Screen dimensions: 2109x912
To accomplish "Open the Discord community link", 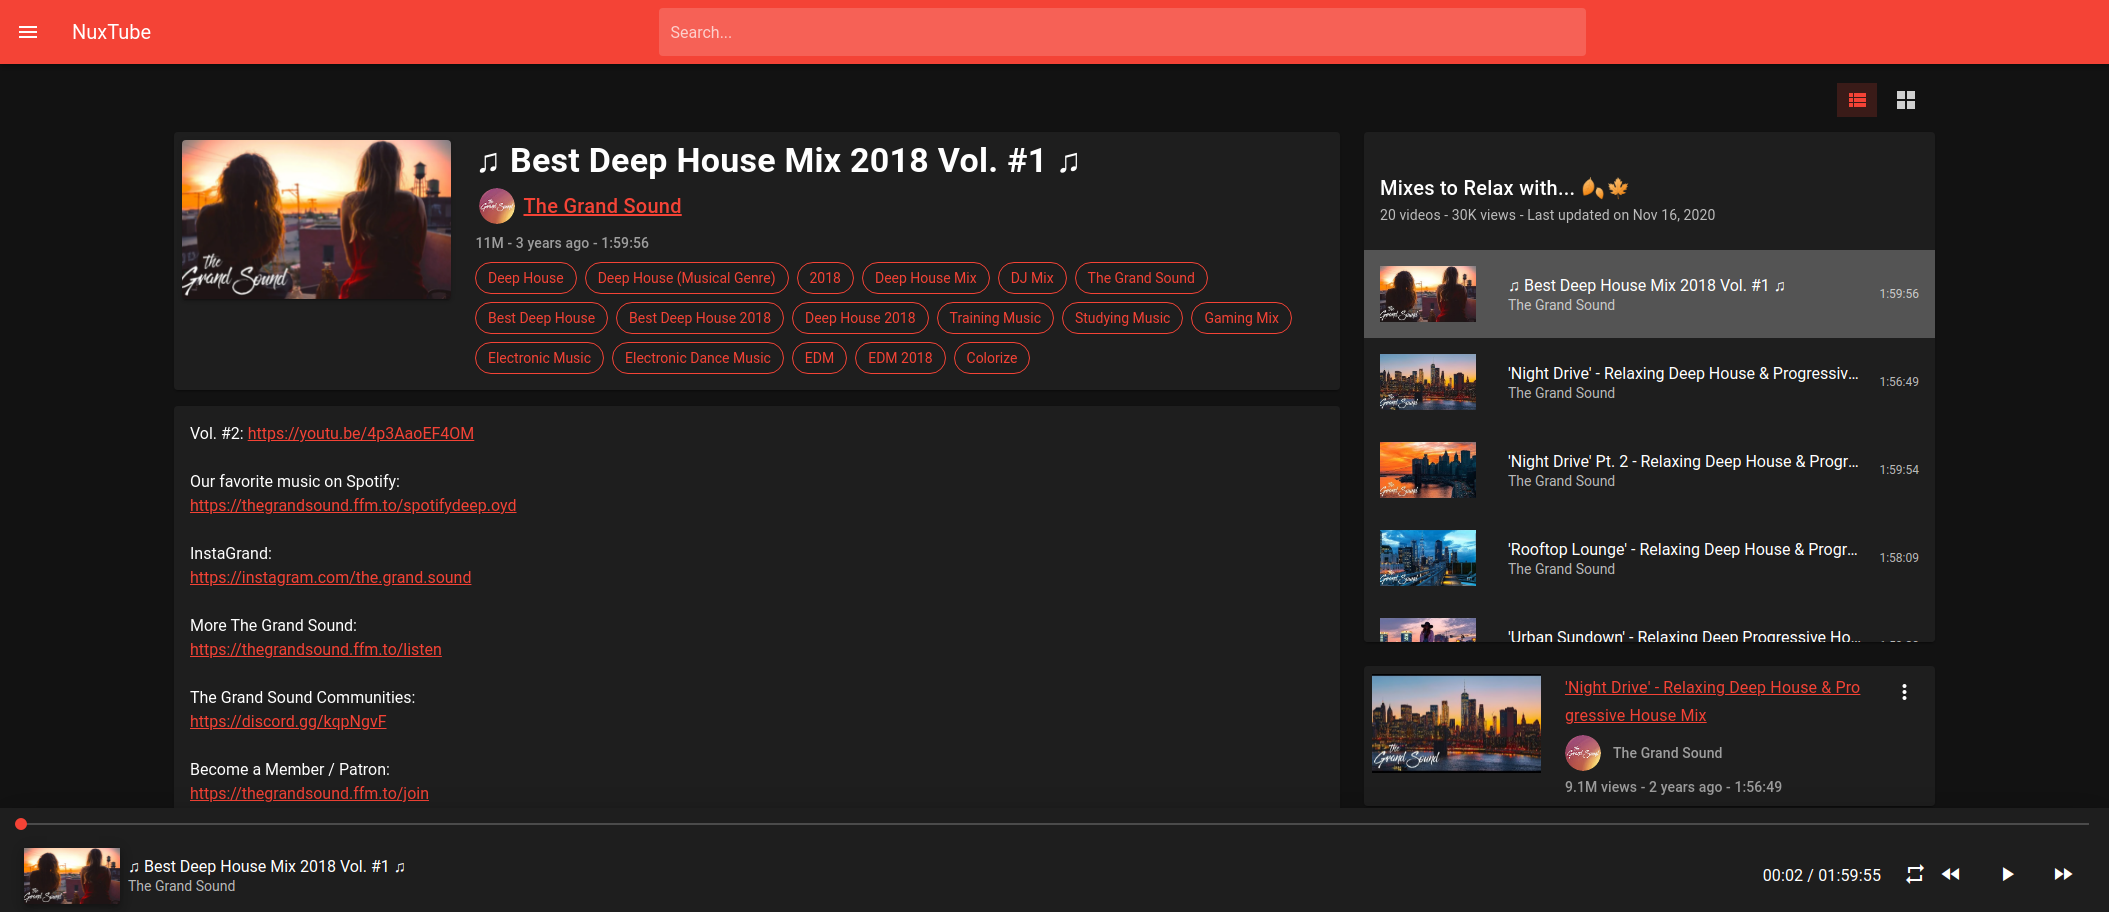I will point(288,721).
